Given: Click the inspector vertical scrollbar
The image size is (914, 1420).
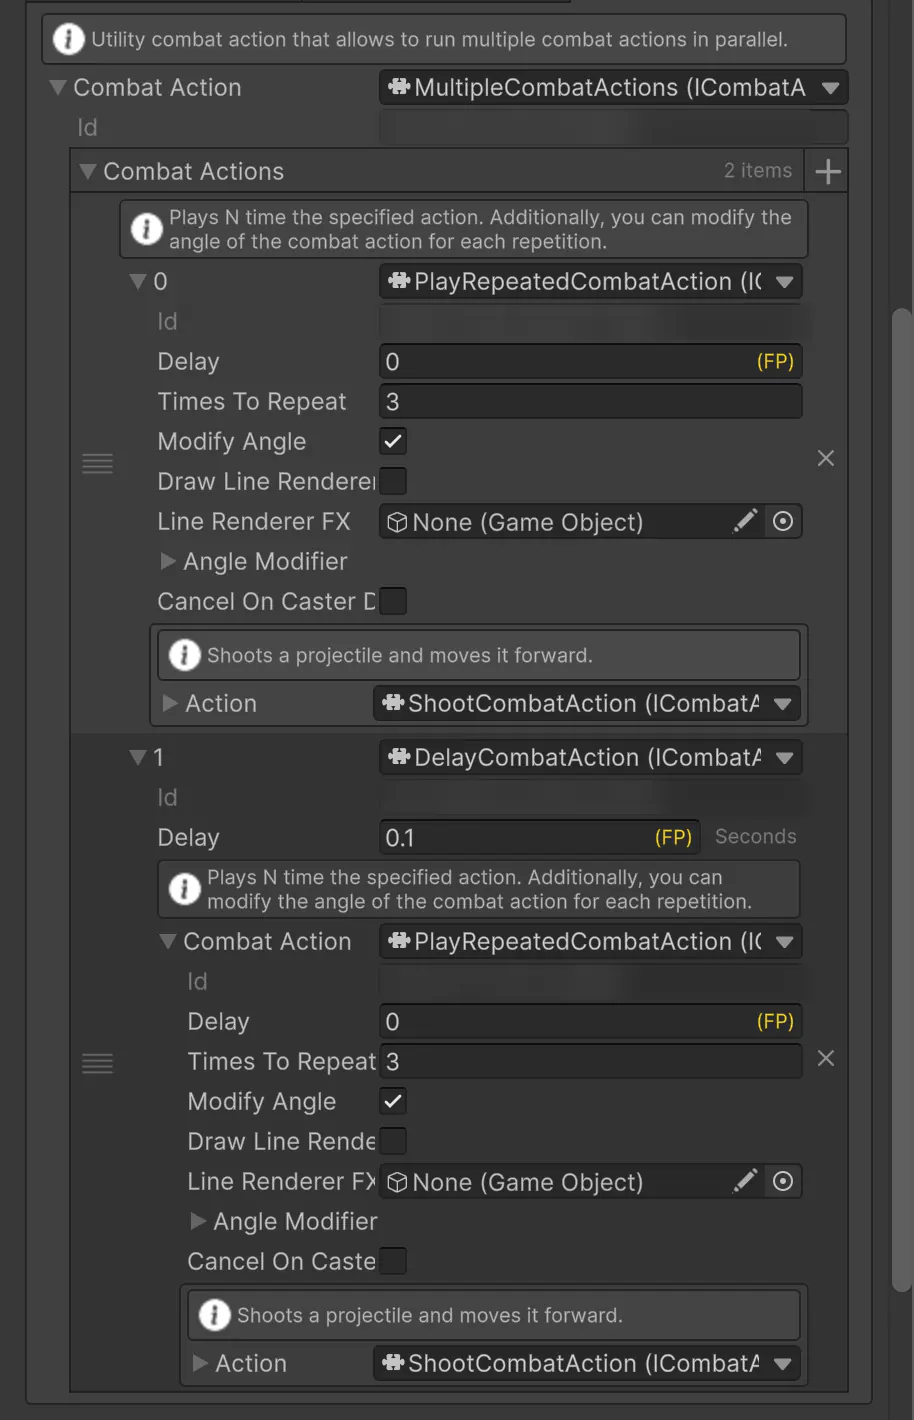Looking at the screenshot, I should tap(902, 800).
